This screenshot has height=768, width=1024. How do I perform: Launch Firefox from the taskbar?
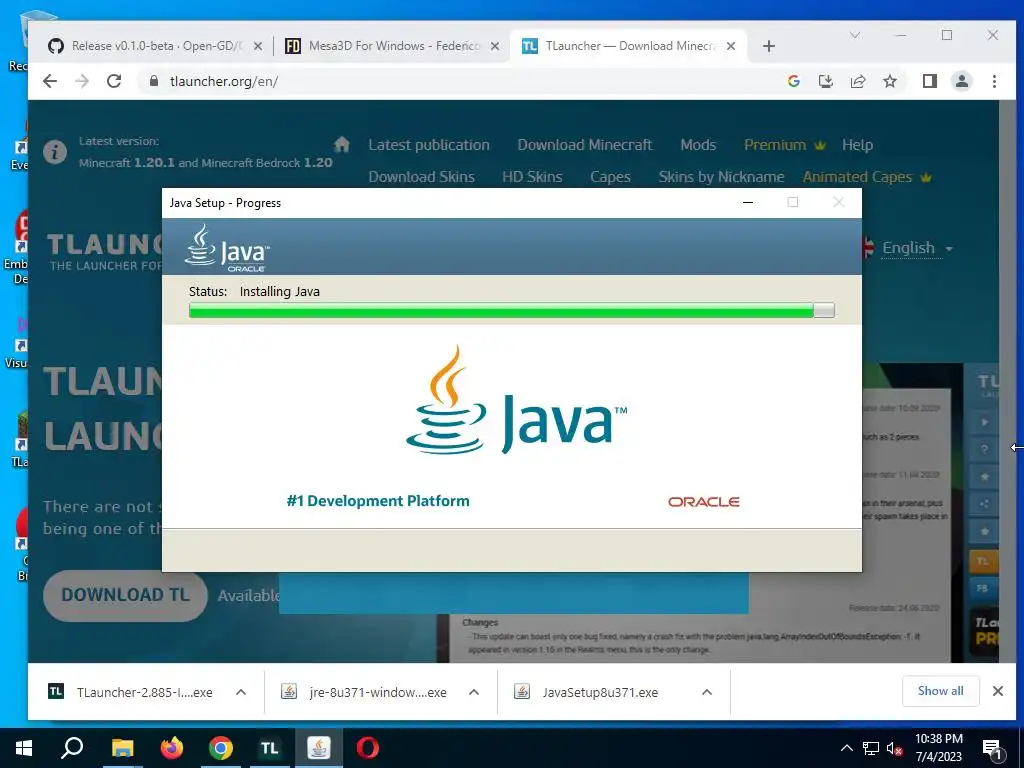[x=172, y=748]
